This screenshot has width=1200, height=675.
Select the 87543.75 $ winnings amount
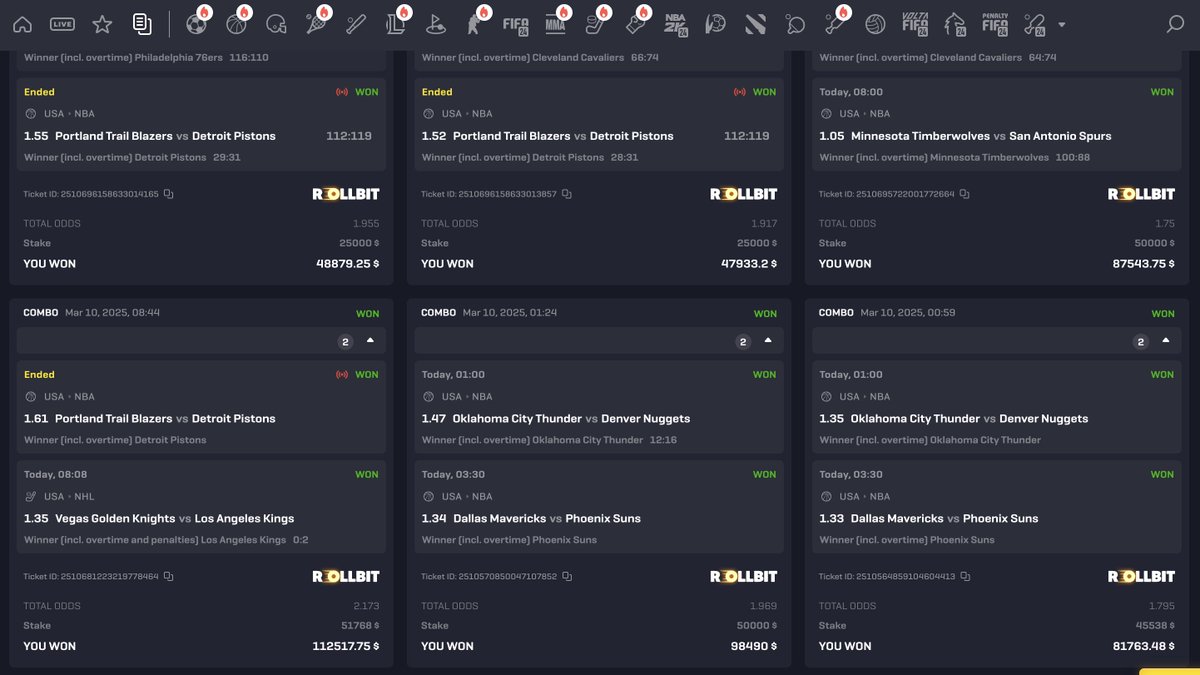pos(1144,264)
